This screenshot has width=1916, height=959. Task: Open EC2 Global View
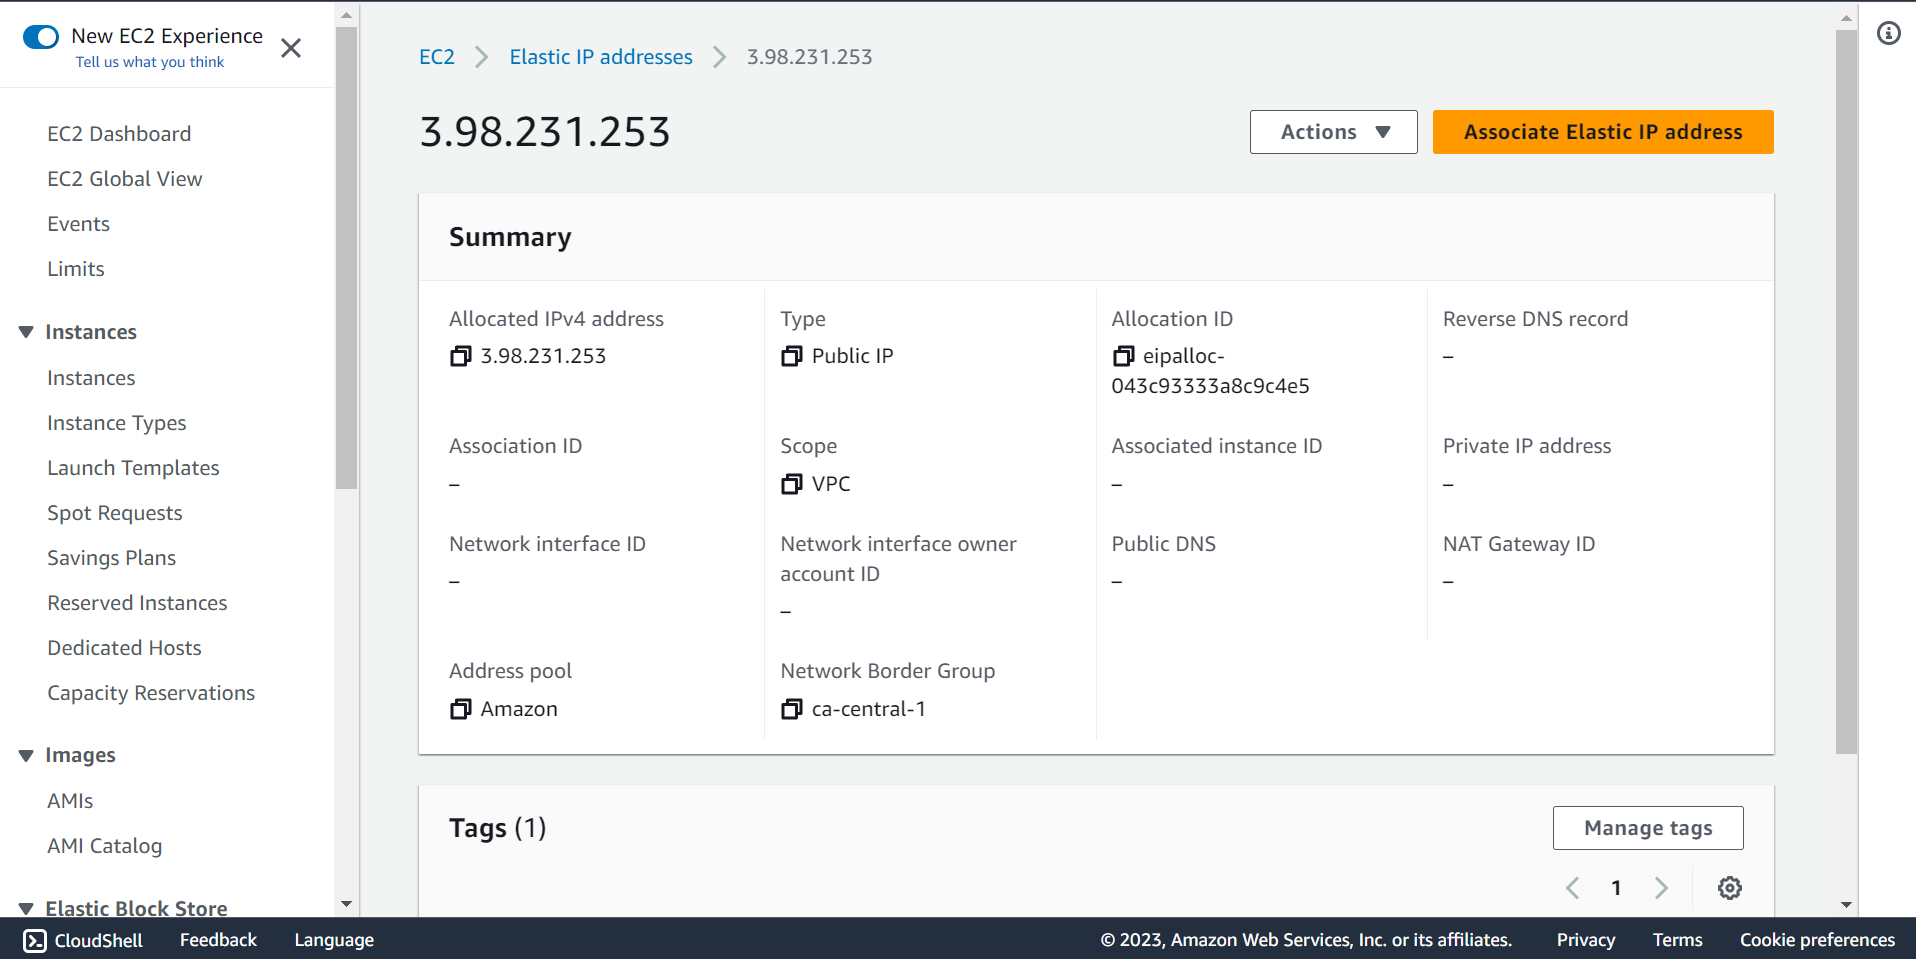coord(125,179)
